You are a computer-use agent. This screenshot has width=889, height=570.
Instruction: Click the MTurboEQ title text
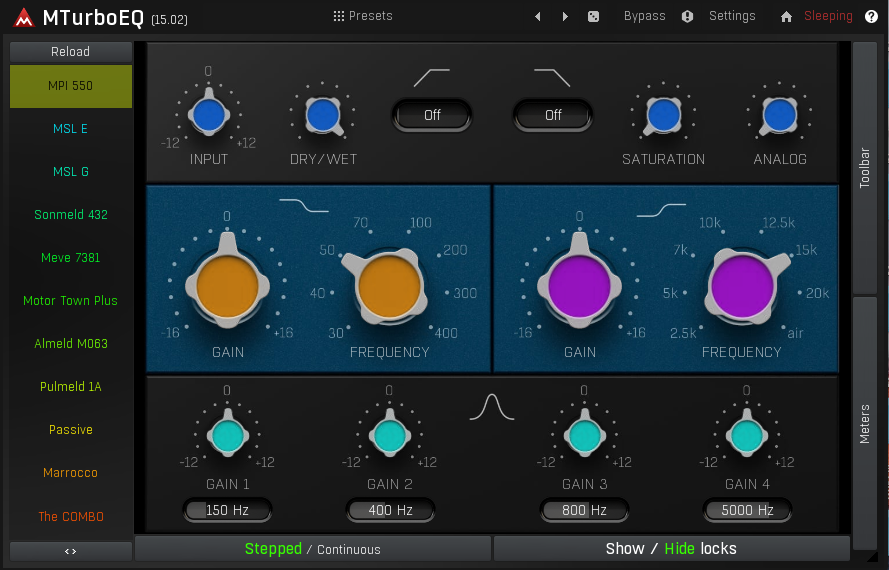(x=94, y=18)
